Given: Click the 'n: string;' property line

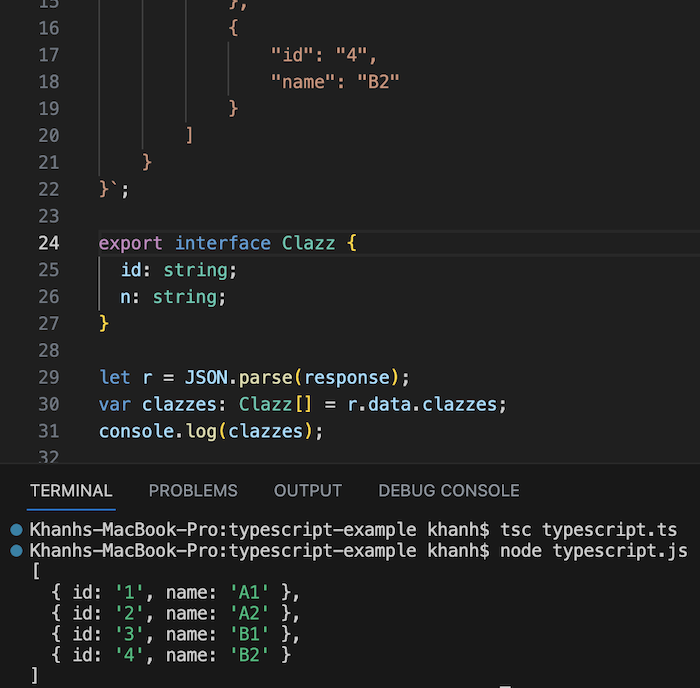Looking at the screenshot, I should pyautogui.click(x=173, y=297).
